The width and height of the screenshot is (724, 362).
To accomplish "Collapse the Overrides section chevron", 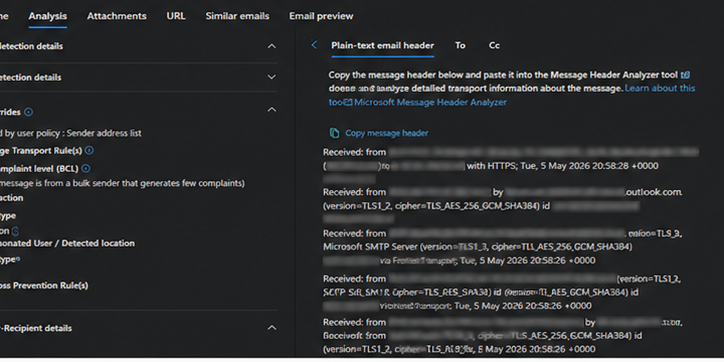I will [272, 109].
